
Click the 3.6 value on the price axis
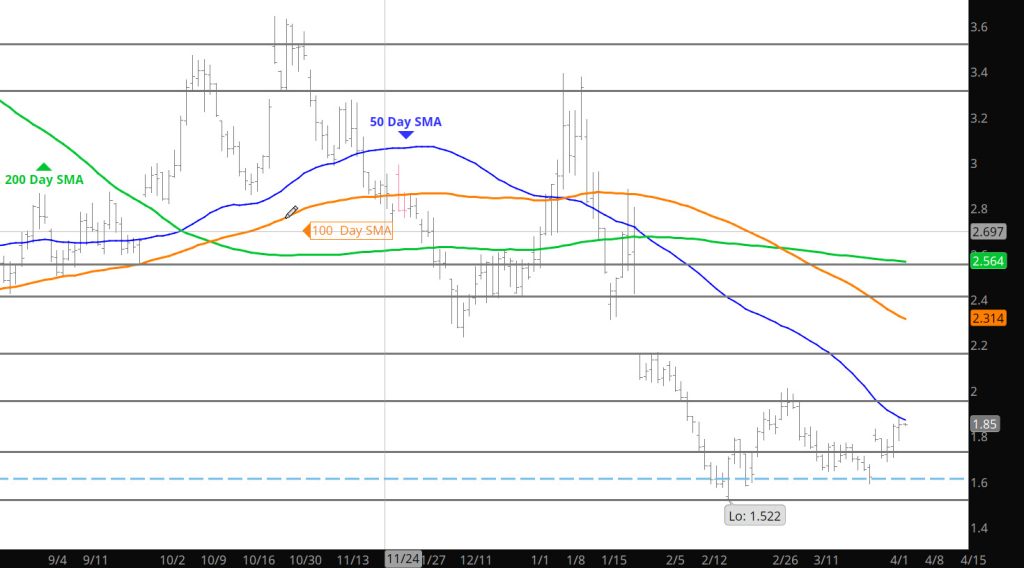tap(979, 27)
